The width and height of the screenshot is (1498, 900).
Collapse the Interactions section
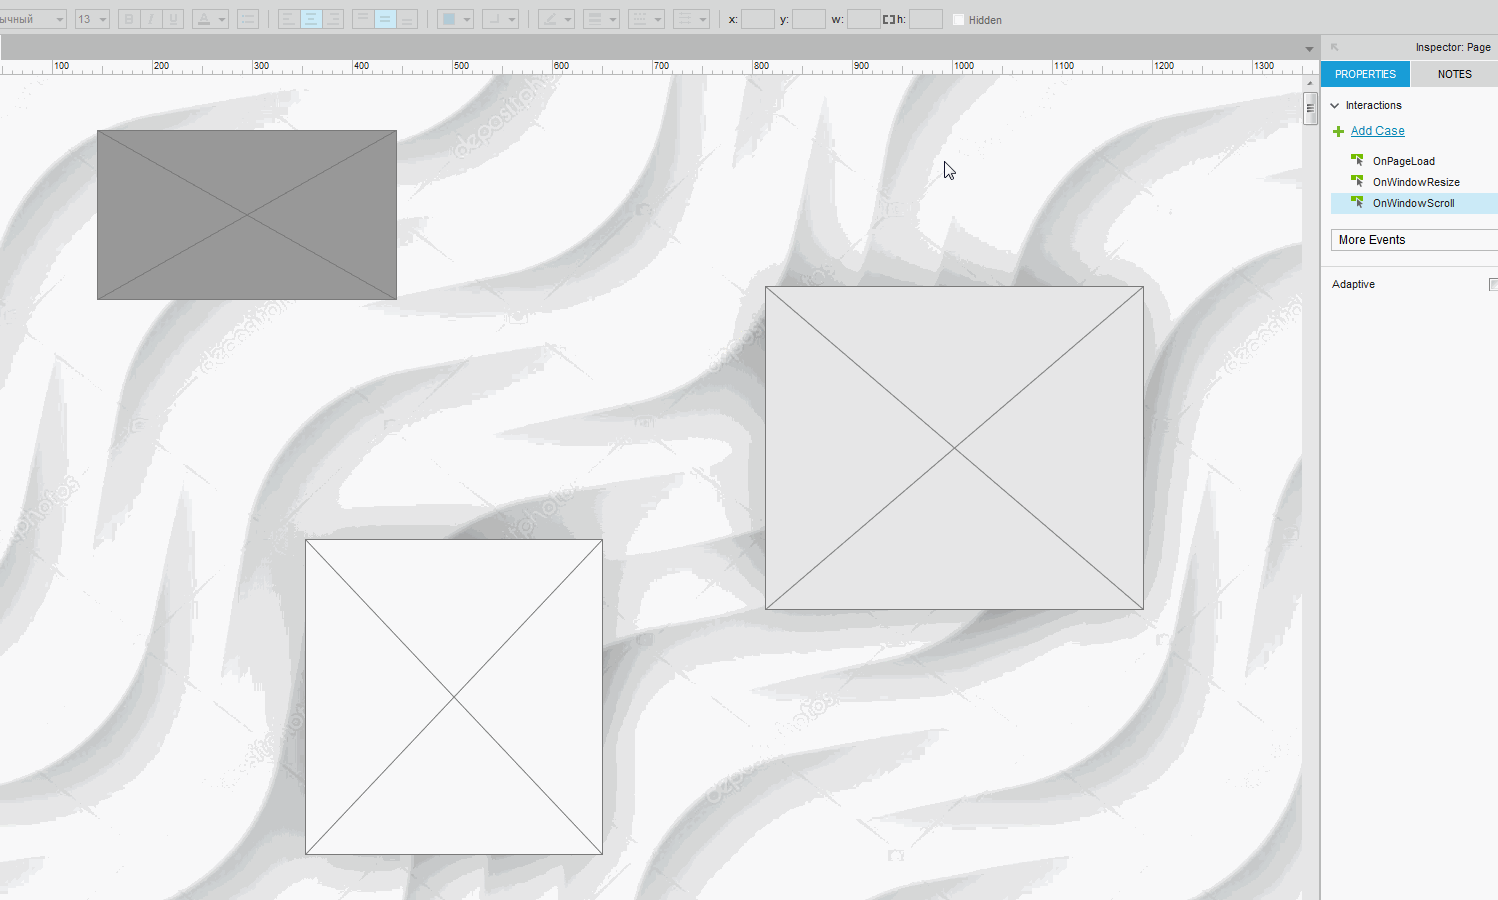(x=1335, y=105)
